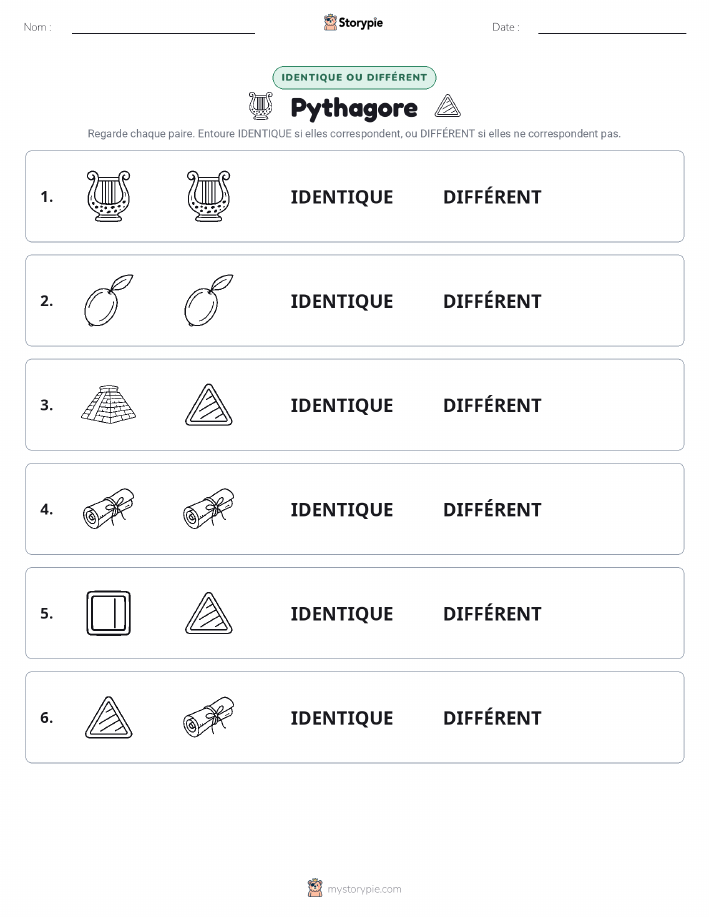709x917 pixels.
Task: Click the lyre icon beside Pythagore title
Action: [x=260, y=106]
